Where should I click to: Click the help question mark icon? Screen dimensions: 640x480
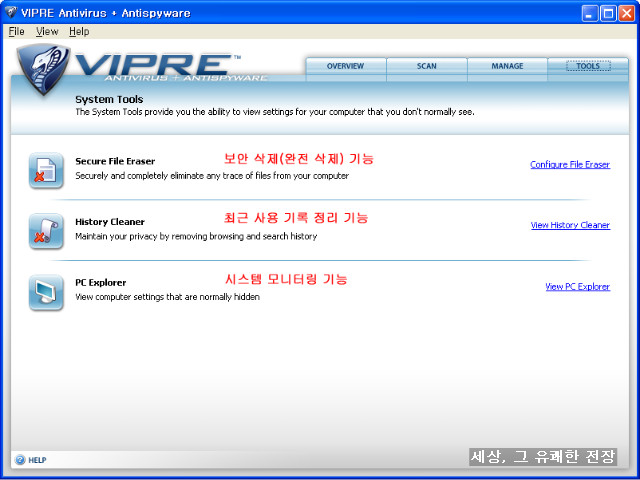coord(20,460)
